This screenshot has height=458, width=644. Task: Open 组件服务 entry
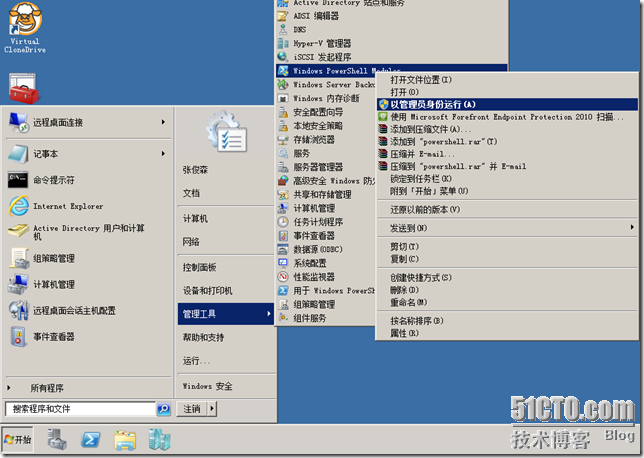point(310,318)
